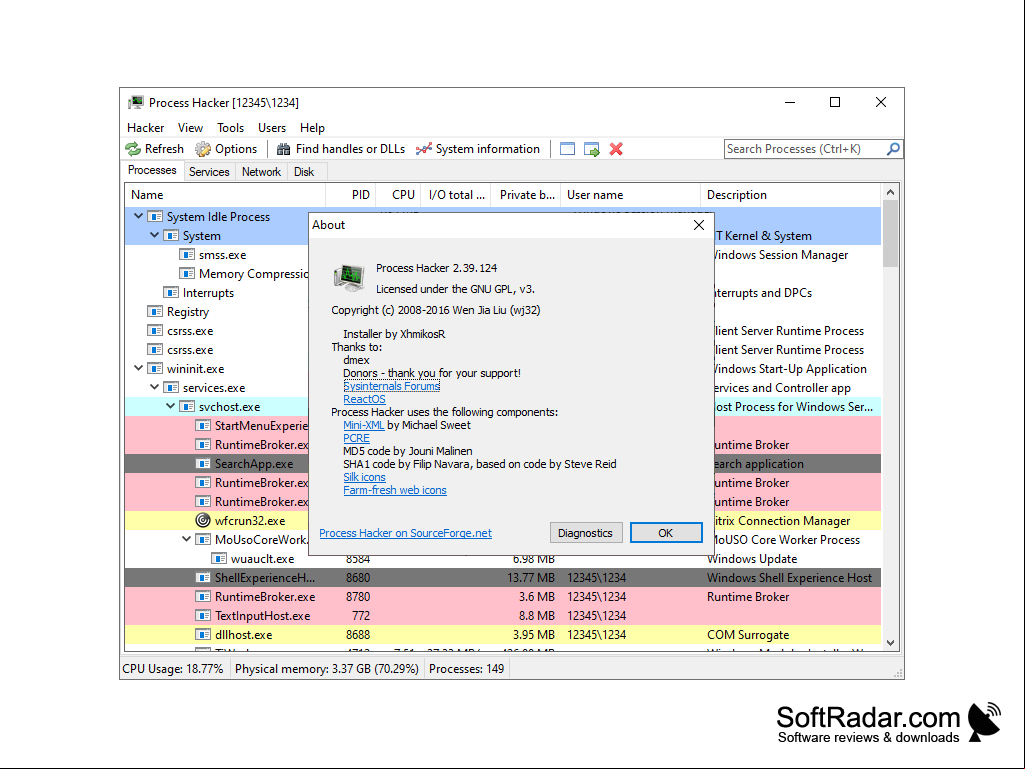Image resolution: width=1025 pixels, height=769 pixels.
Task: Click the scrollbar up arrow
Action: tap(890, 192)
